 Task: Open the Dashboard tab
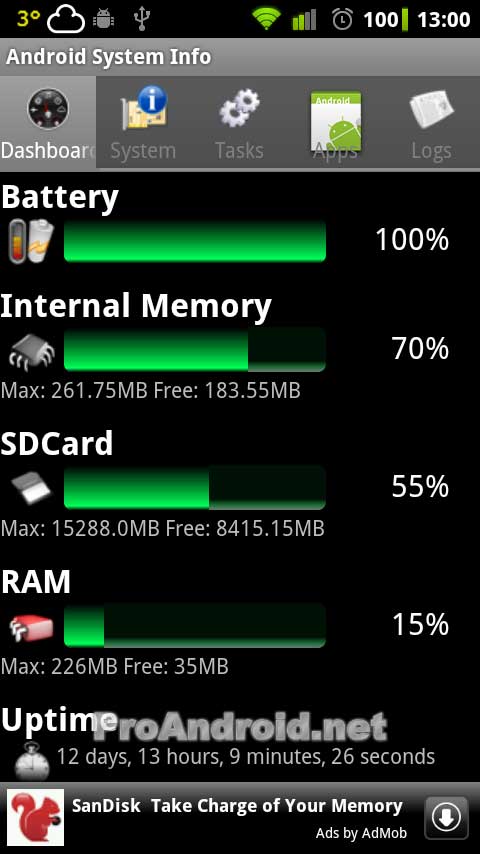(x=48, y=122)
